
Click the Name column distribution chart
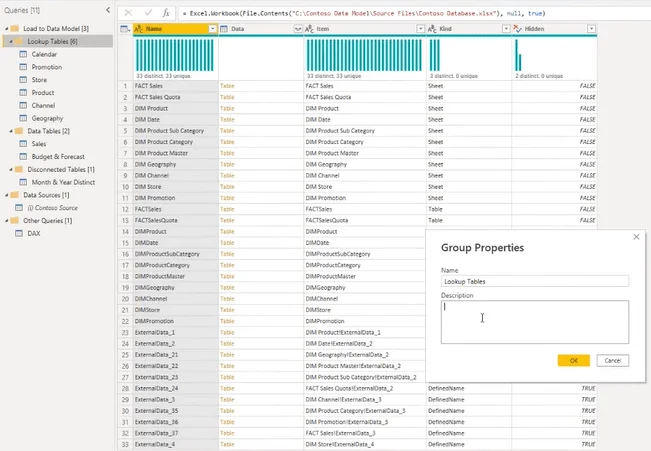click(x=175, y=55)
